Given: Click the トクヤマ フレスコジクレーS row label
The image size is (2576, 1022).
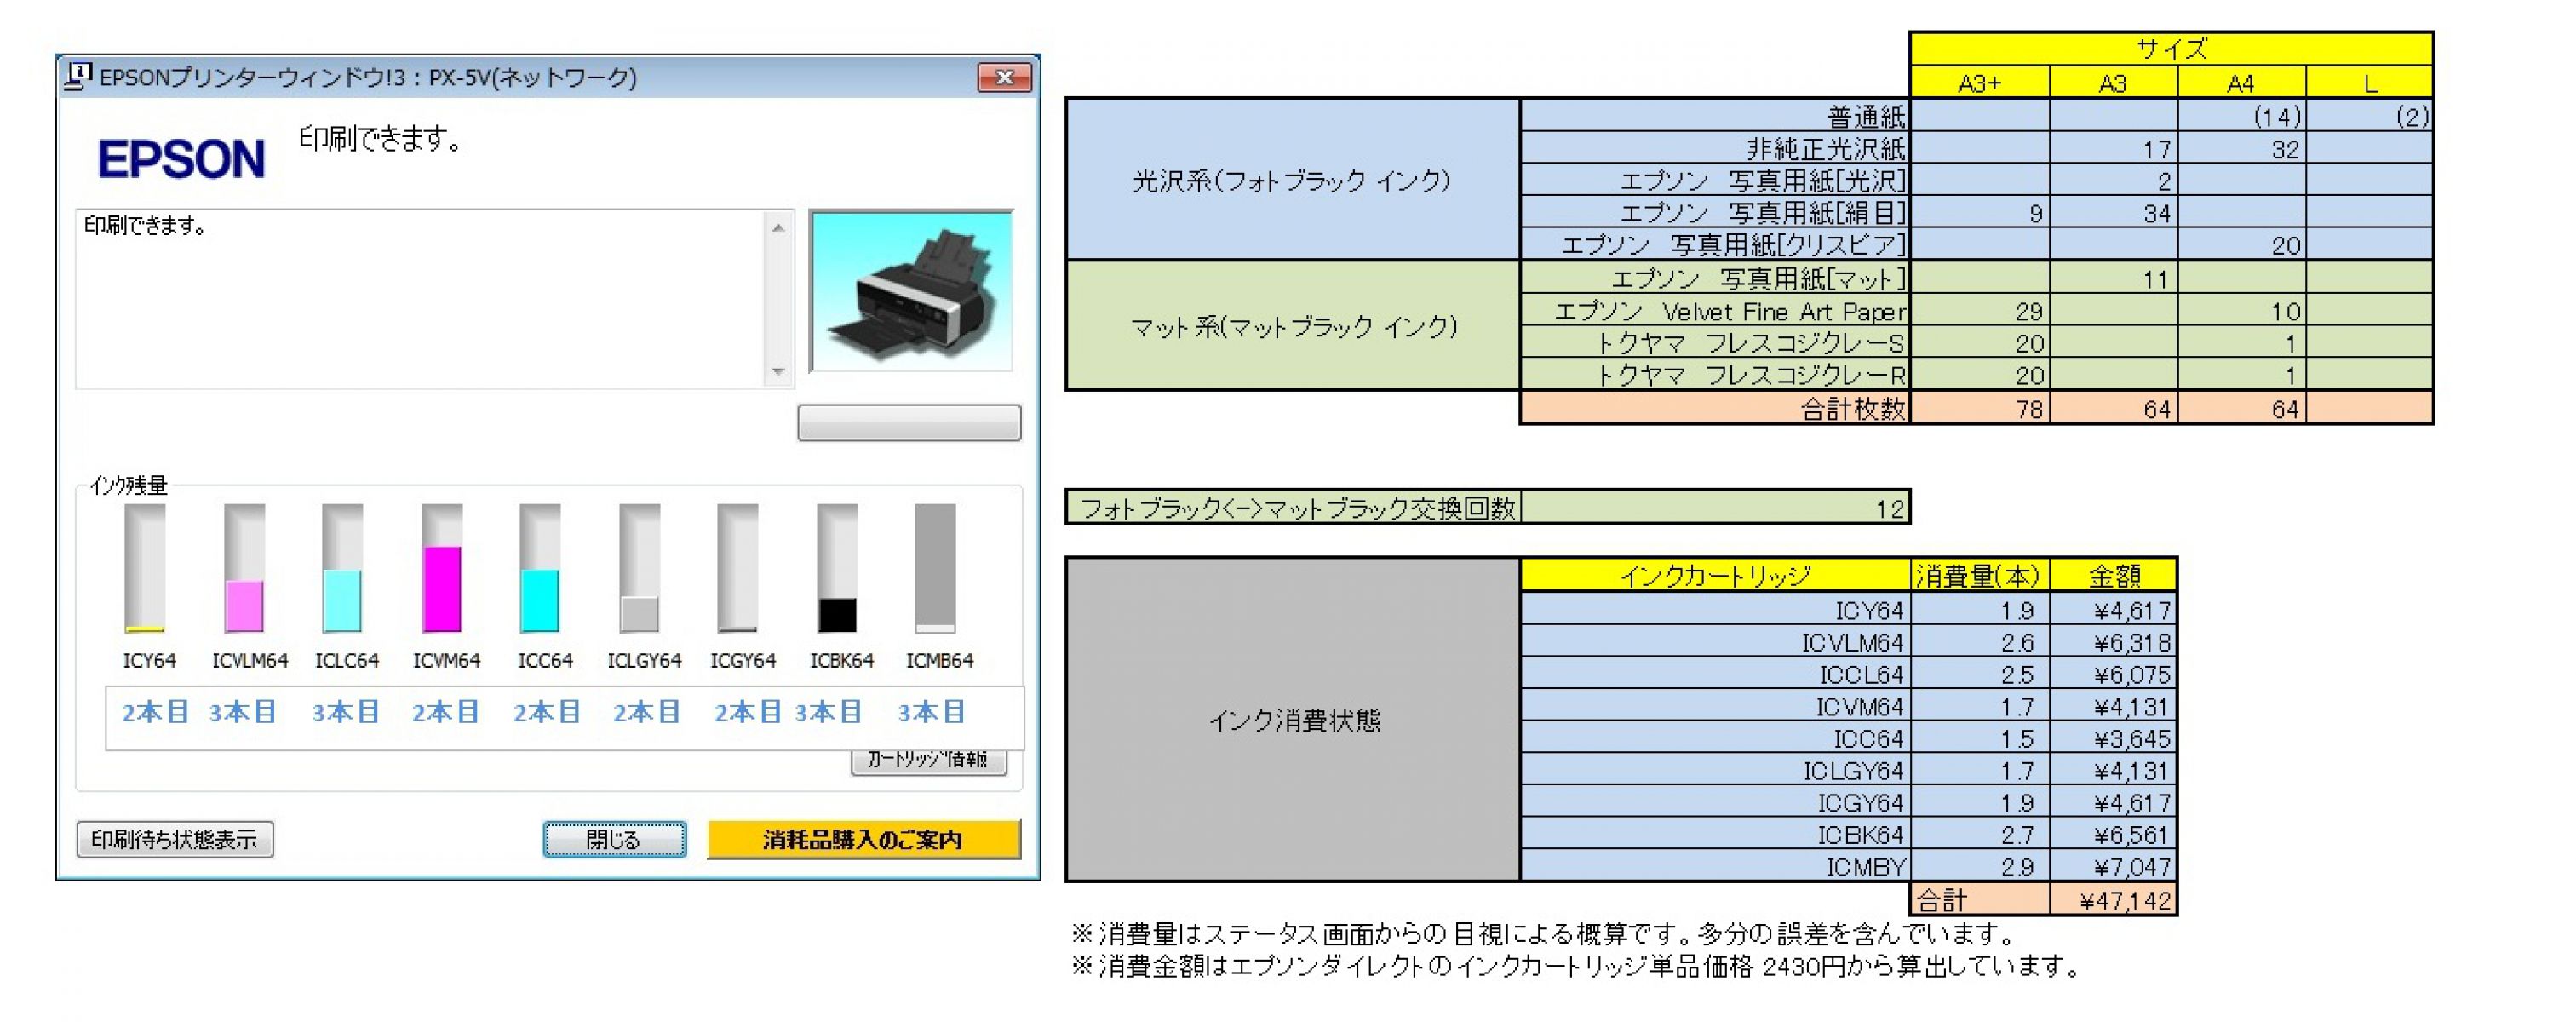Looking at the screenshot, I should coord(1715,343).
